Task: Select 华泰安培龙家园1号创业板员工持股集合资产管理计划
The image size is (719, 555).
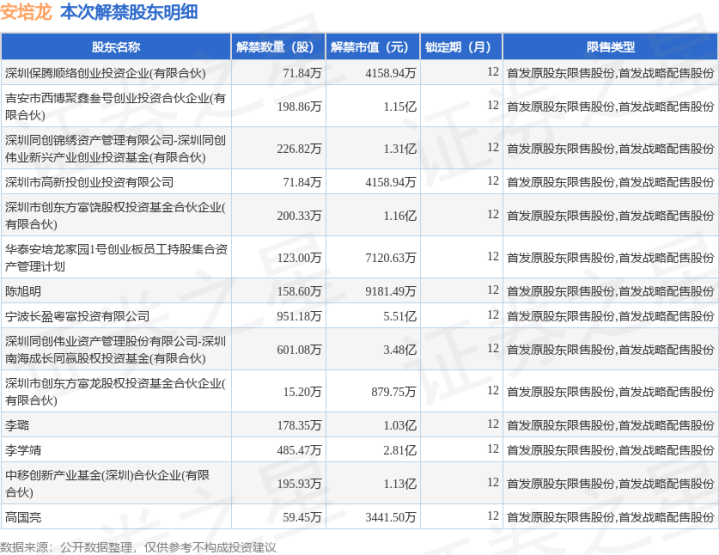Action: (x=116, y=258)
